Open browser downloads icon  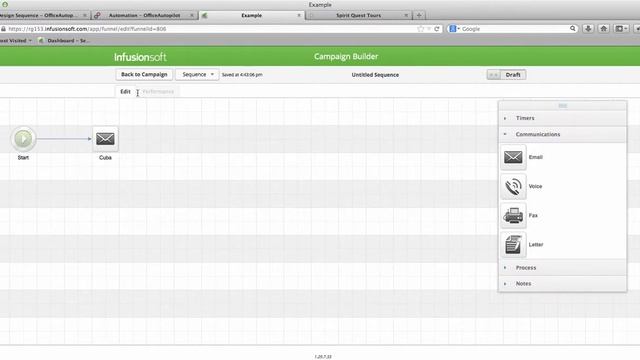588,29
